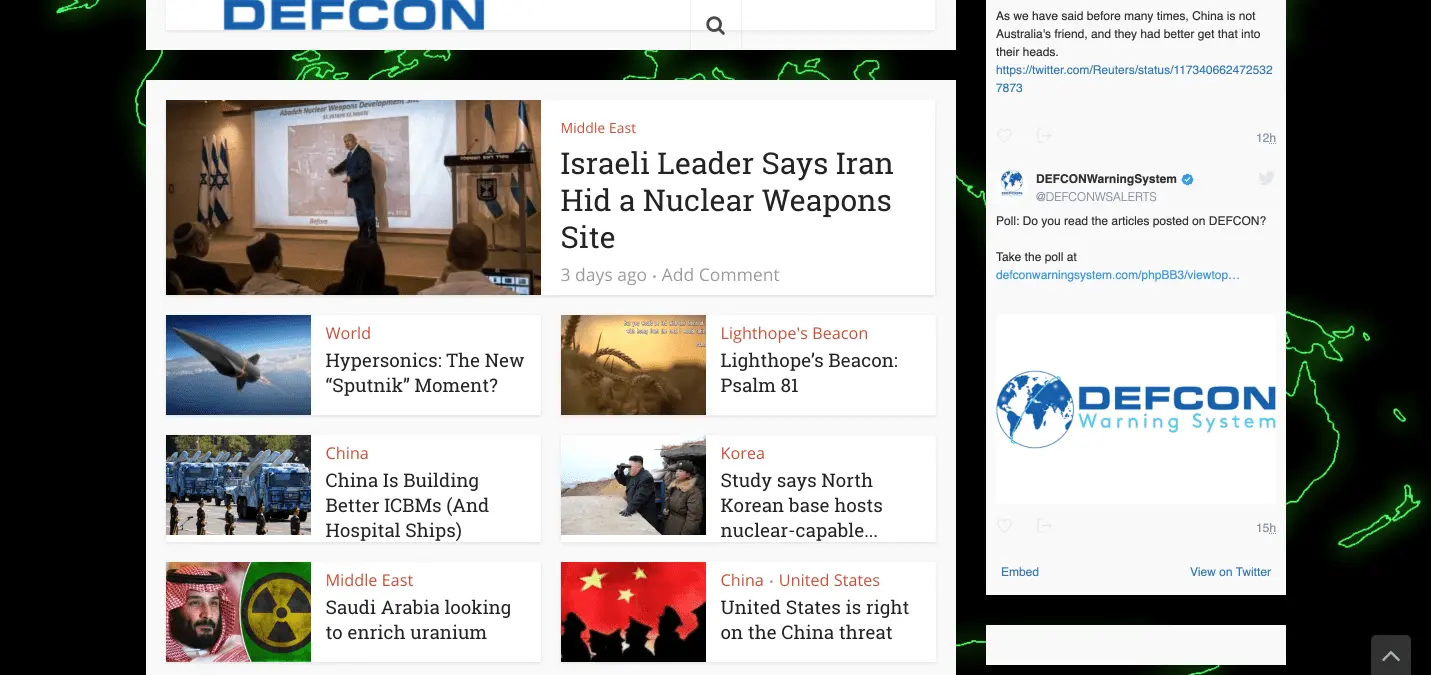Screen dimensions: 1431x675
Task: Click the verified badge beside DEFCONWarningSystem
Action: pyautogui.click(x=1188, y=179)
